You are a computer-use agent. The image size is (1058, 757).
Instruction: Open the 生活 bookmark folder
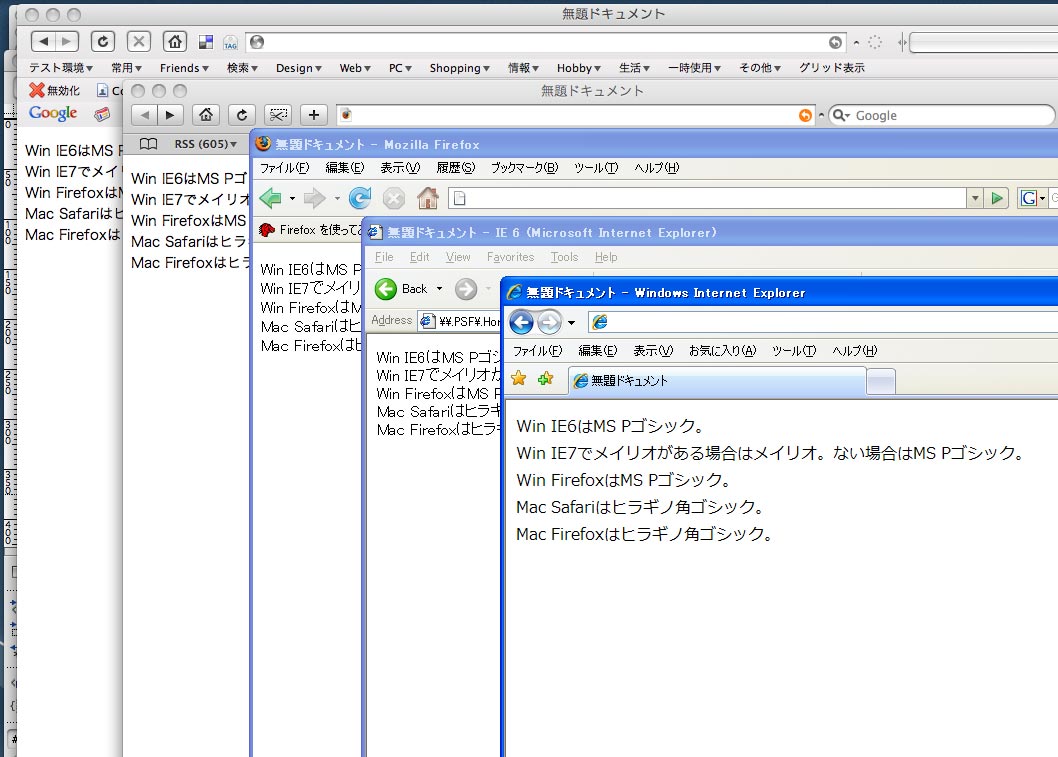tap(634, 67)
